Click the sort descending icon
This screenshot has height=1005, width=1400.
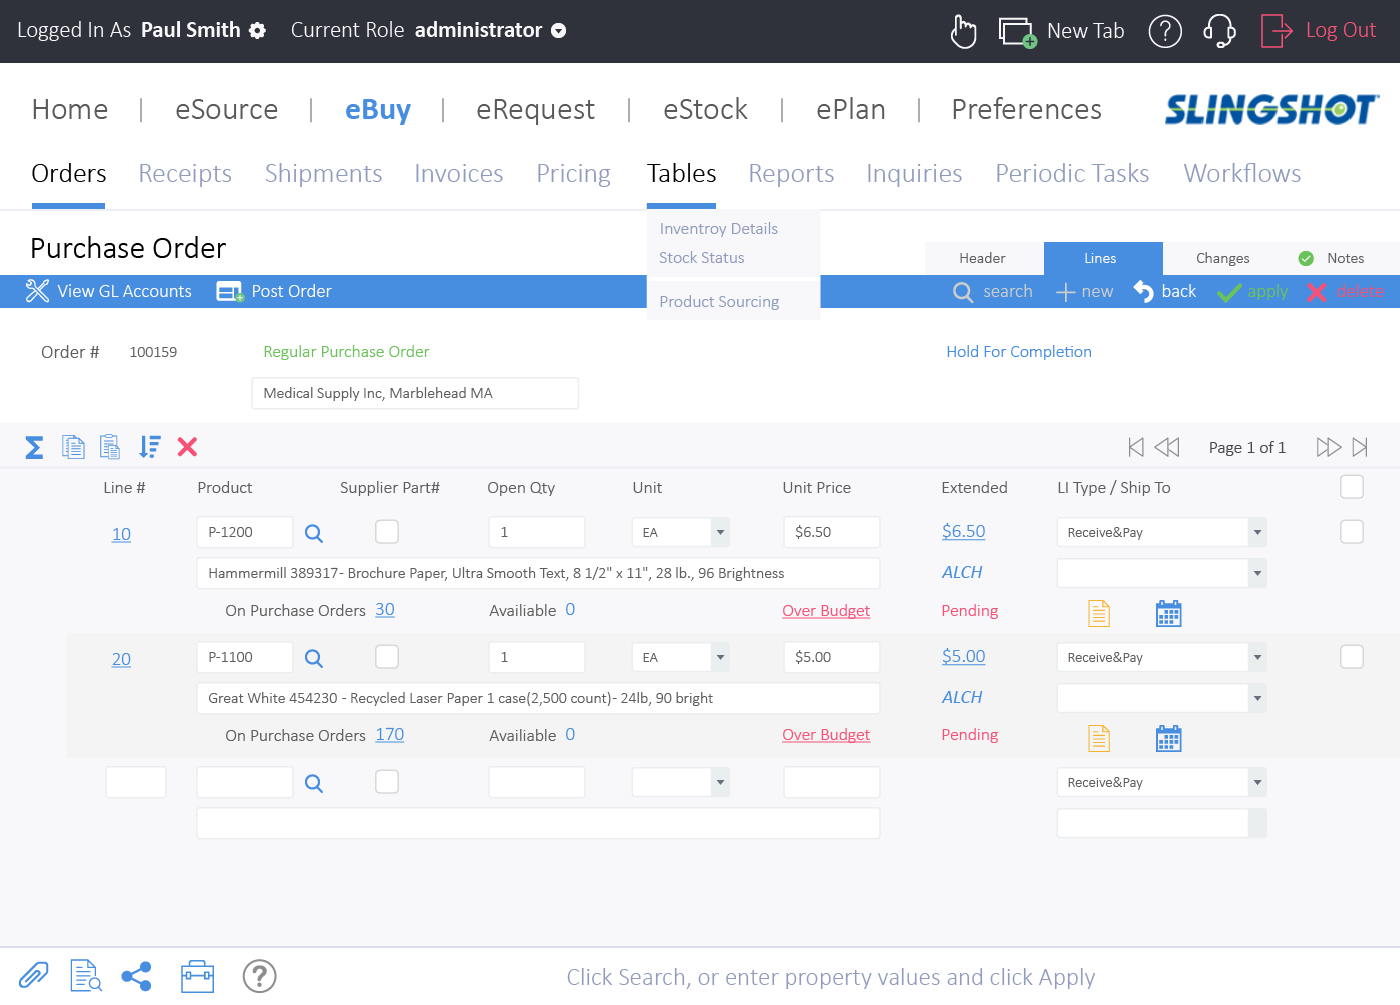[150, 447]
